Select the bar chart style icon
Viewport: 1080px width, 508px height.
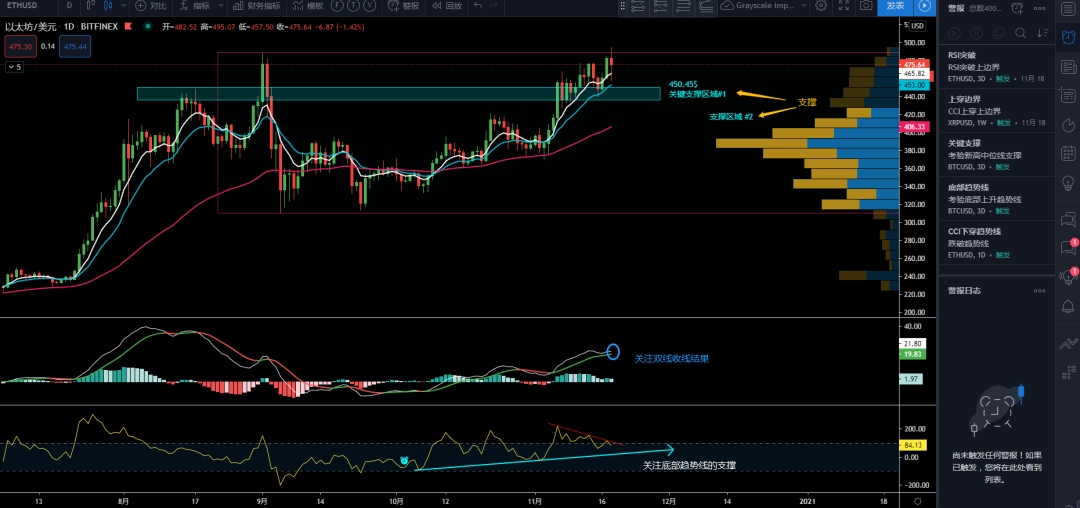point(93,6)
